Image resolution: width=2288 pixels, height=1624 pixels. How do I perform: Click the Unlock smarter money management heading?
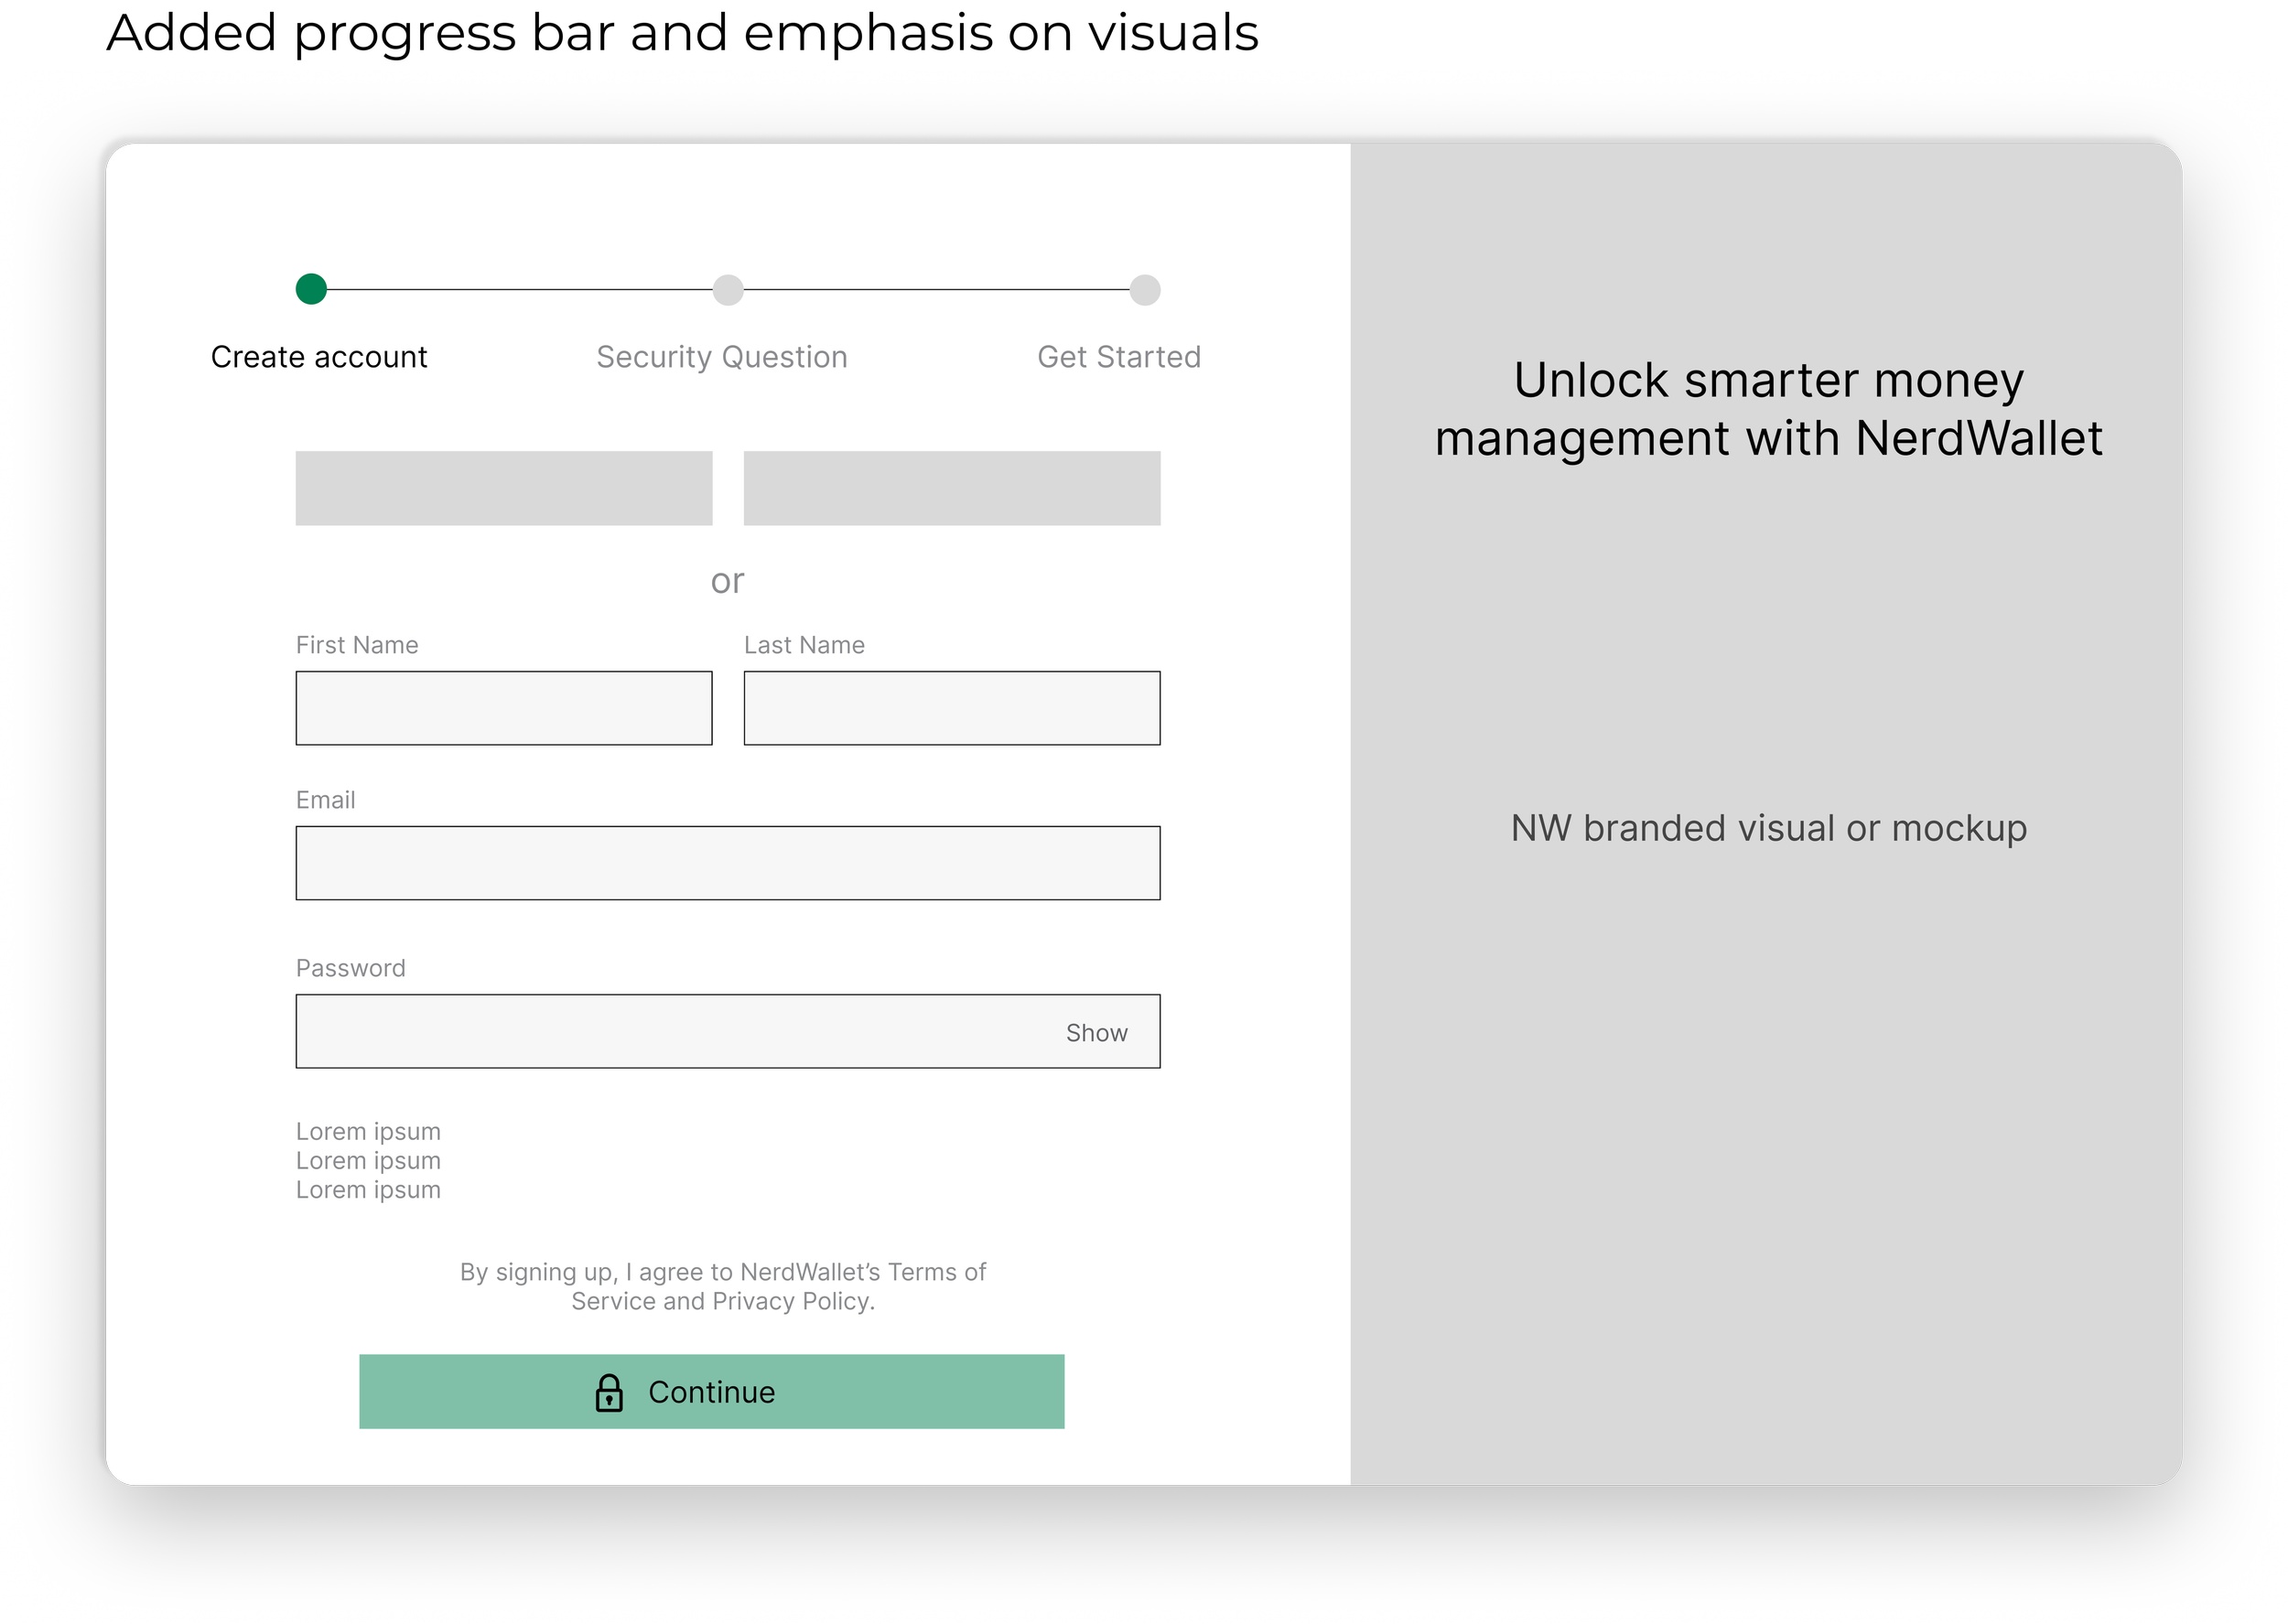[1768, 409]
